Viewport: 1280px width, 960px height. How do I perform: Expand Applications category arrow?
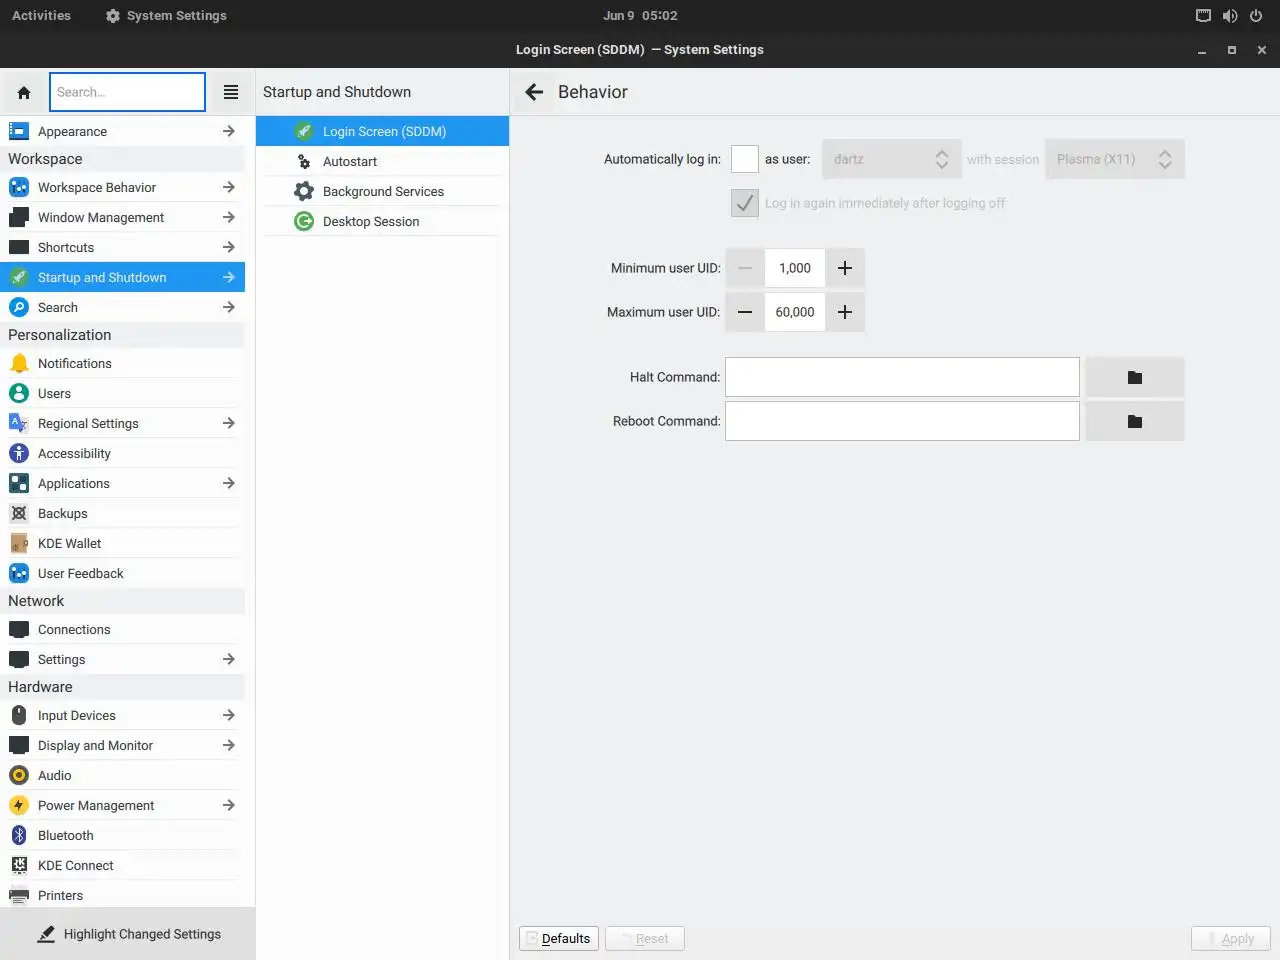click(x=229, y=483)
